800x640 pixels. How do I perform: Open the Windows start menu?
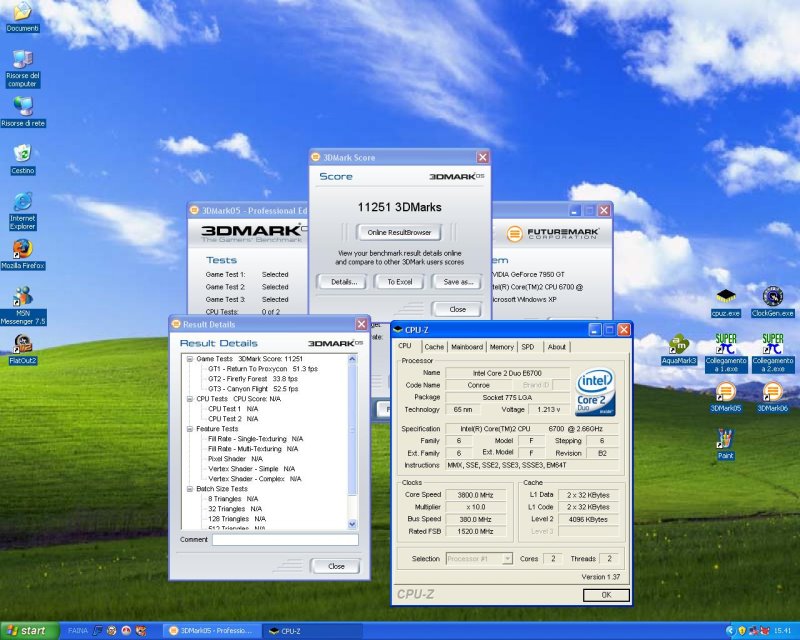(30, 631)
